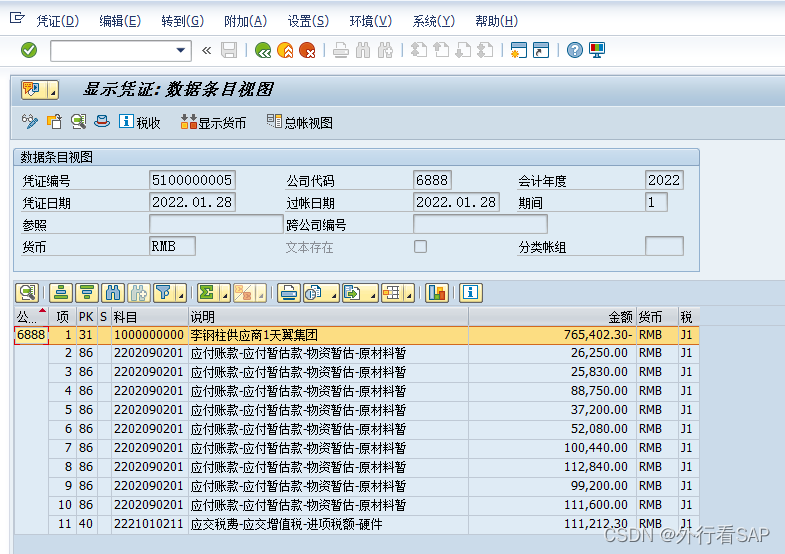Click the orange Exit icon
The image size is (785, 554).
tap(285, 50)
